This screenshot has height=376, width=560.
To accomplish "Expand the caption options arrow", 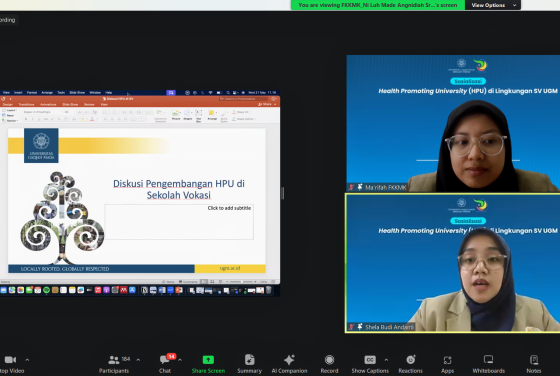I will coord(386,360).
